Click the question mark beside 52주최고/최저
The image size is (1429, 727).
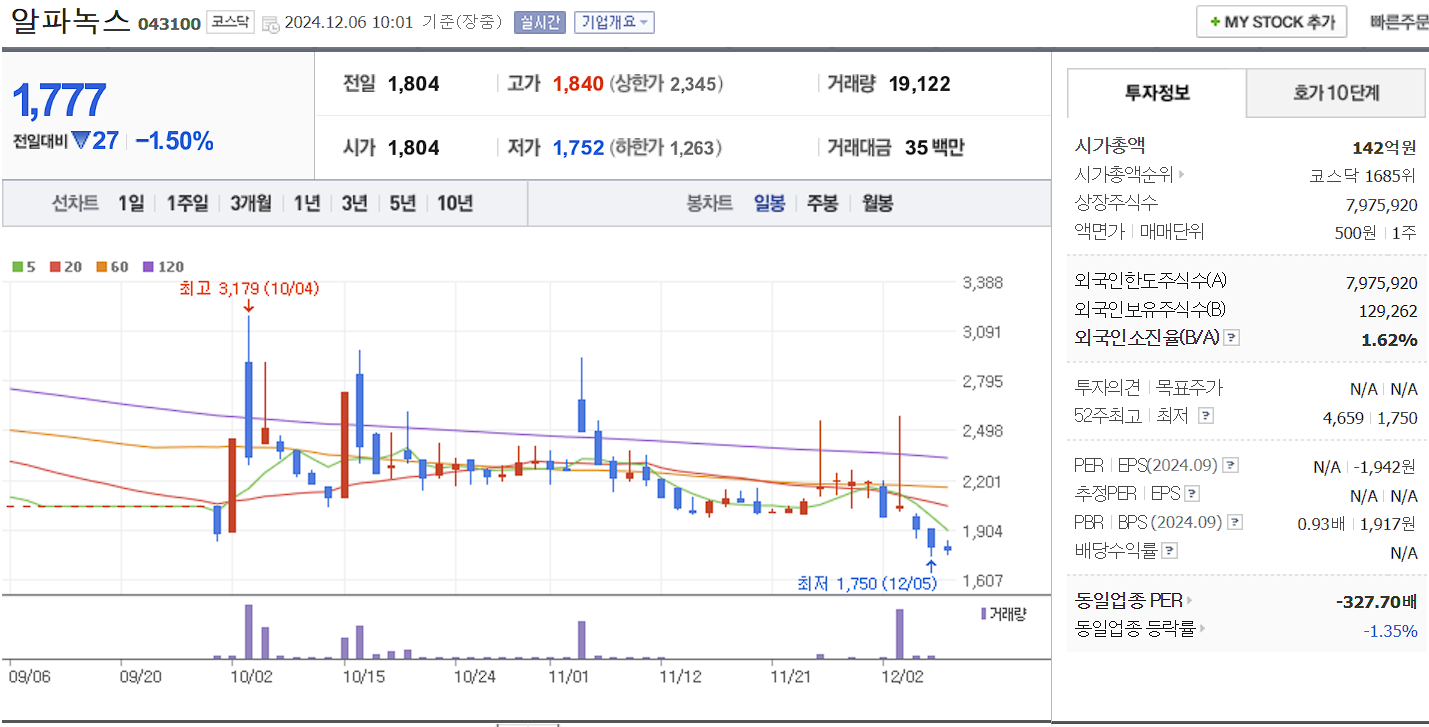pos(1206,417)
